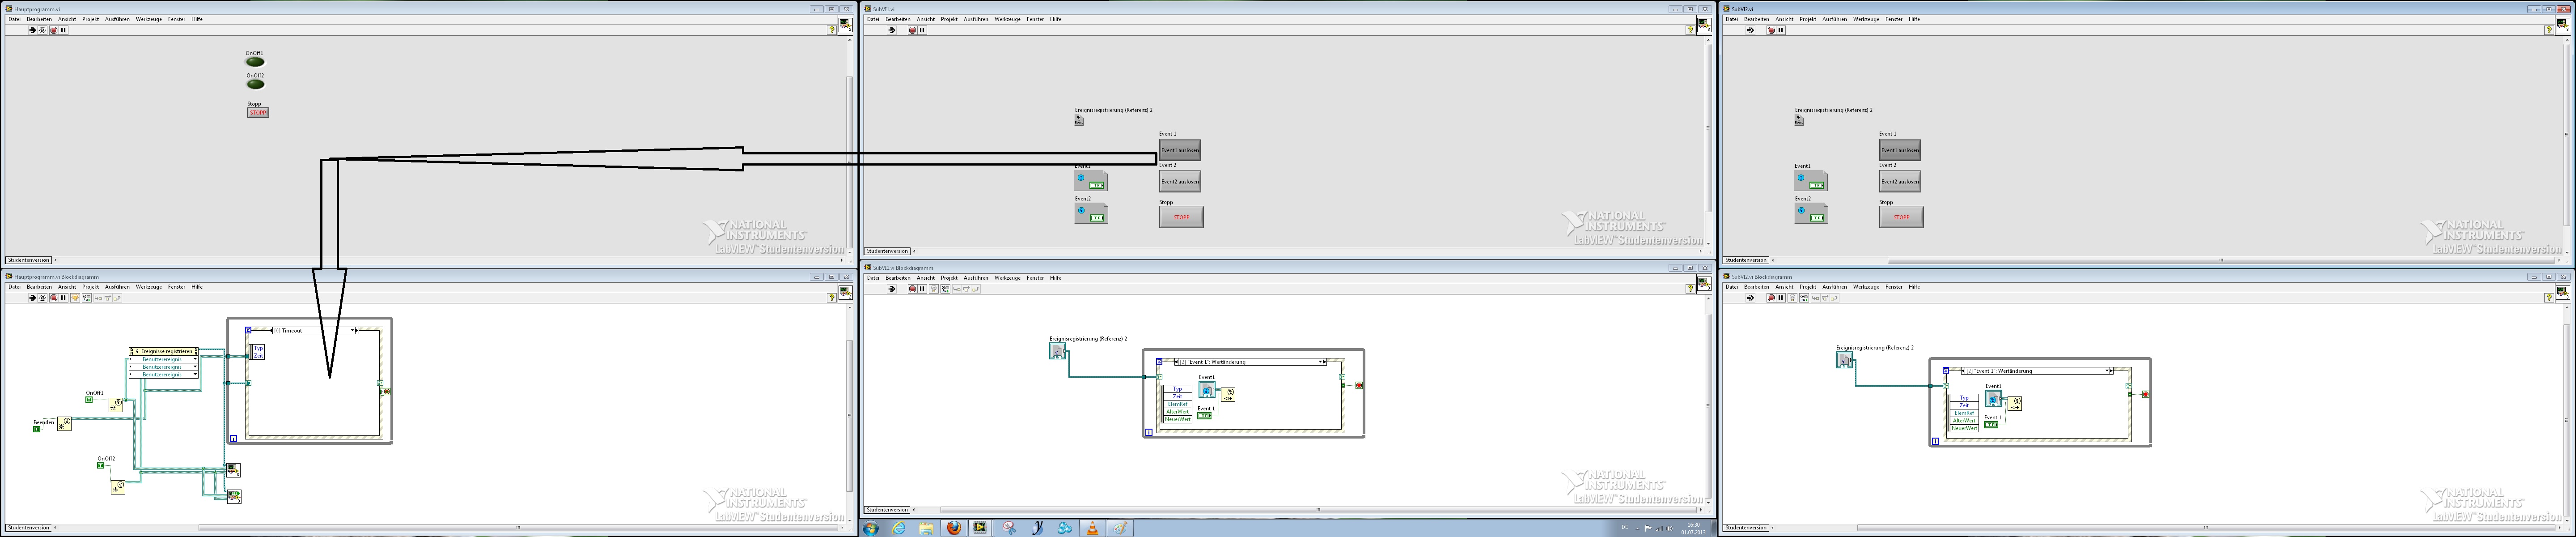Click context help question mark in Hauptprogramm front panel
This screenshot has width=2576, height=537.
831,30
